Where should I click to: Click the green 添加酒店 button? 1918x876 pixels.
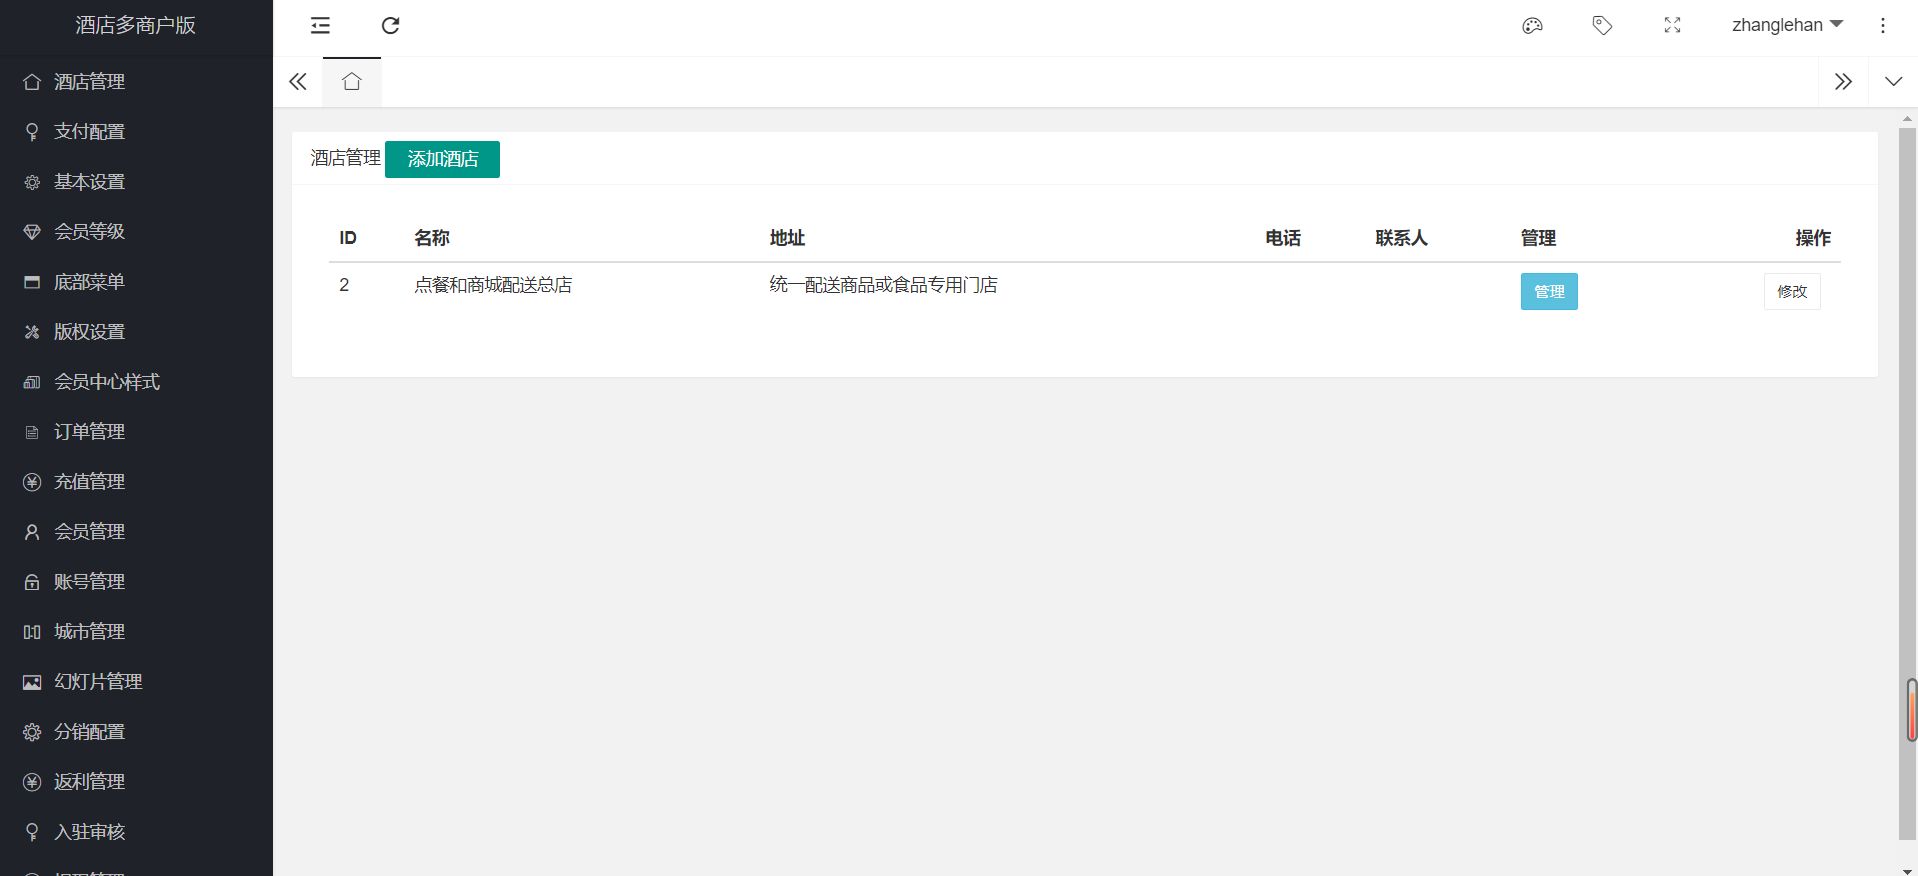(442, 159)
